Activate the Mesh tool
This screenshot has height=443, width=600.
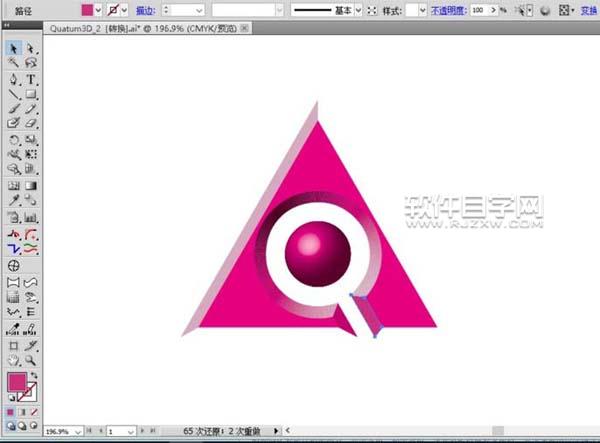pos(13,186)
